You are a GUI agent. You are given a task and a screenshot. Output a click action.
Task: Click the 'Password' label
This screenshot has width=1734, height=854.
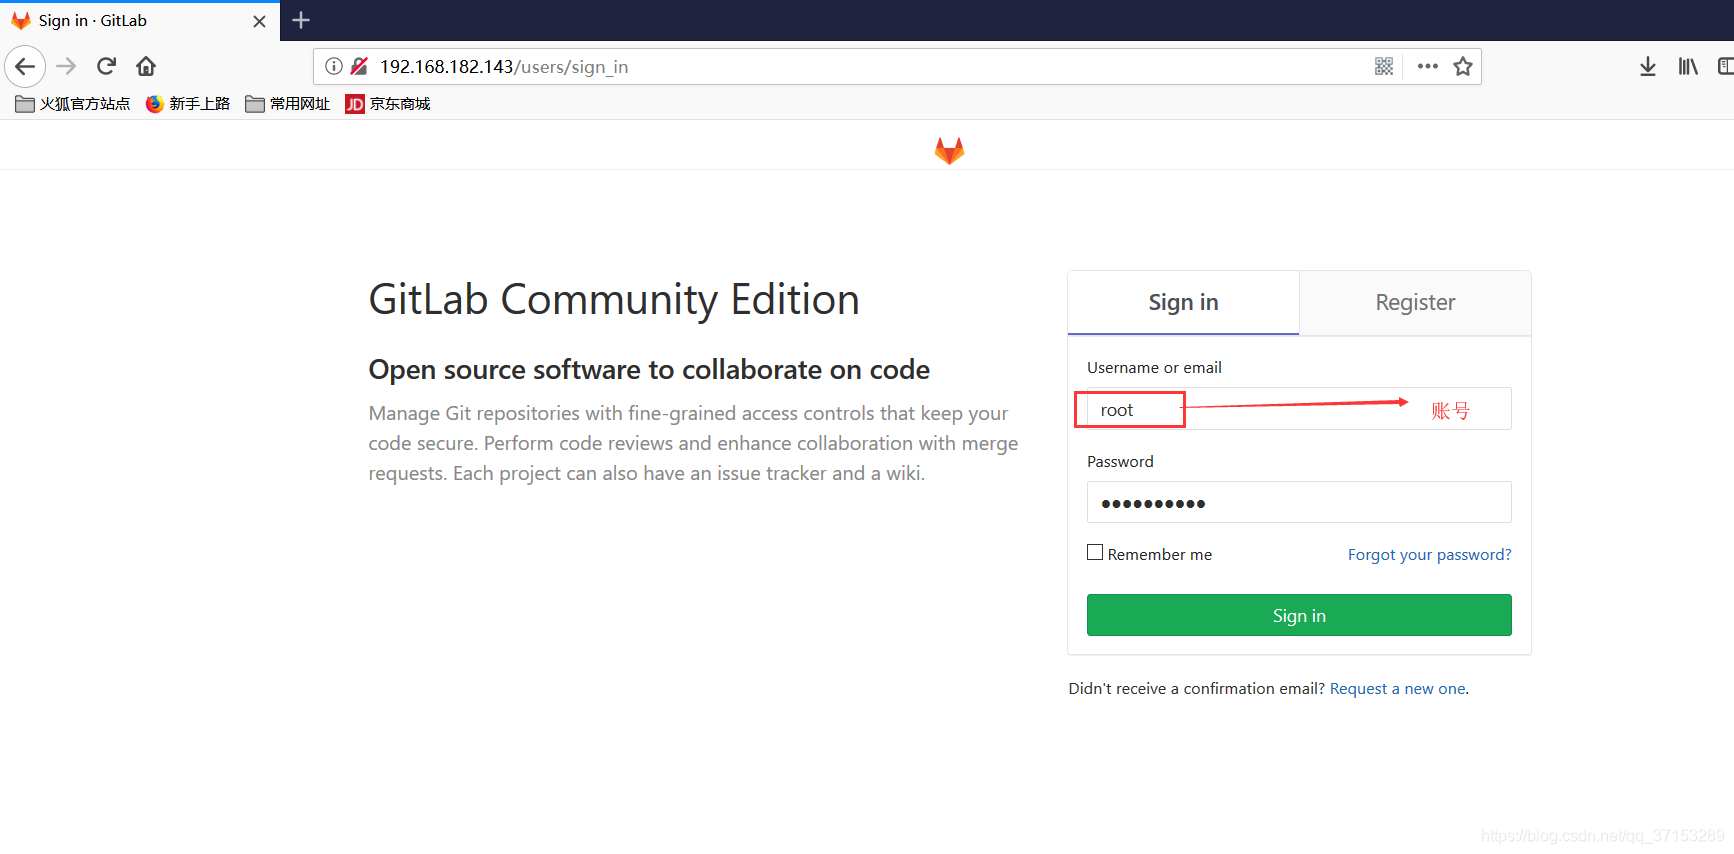click(x=1120, y=462)
